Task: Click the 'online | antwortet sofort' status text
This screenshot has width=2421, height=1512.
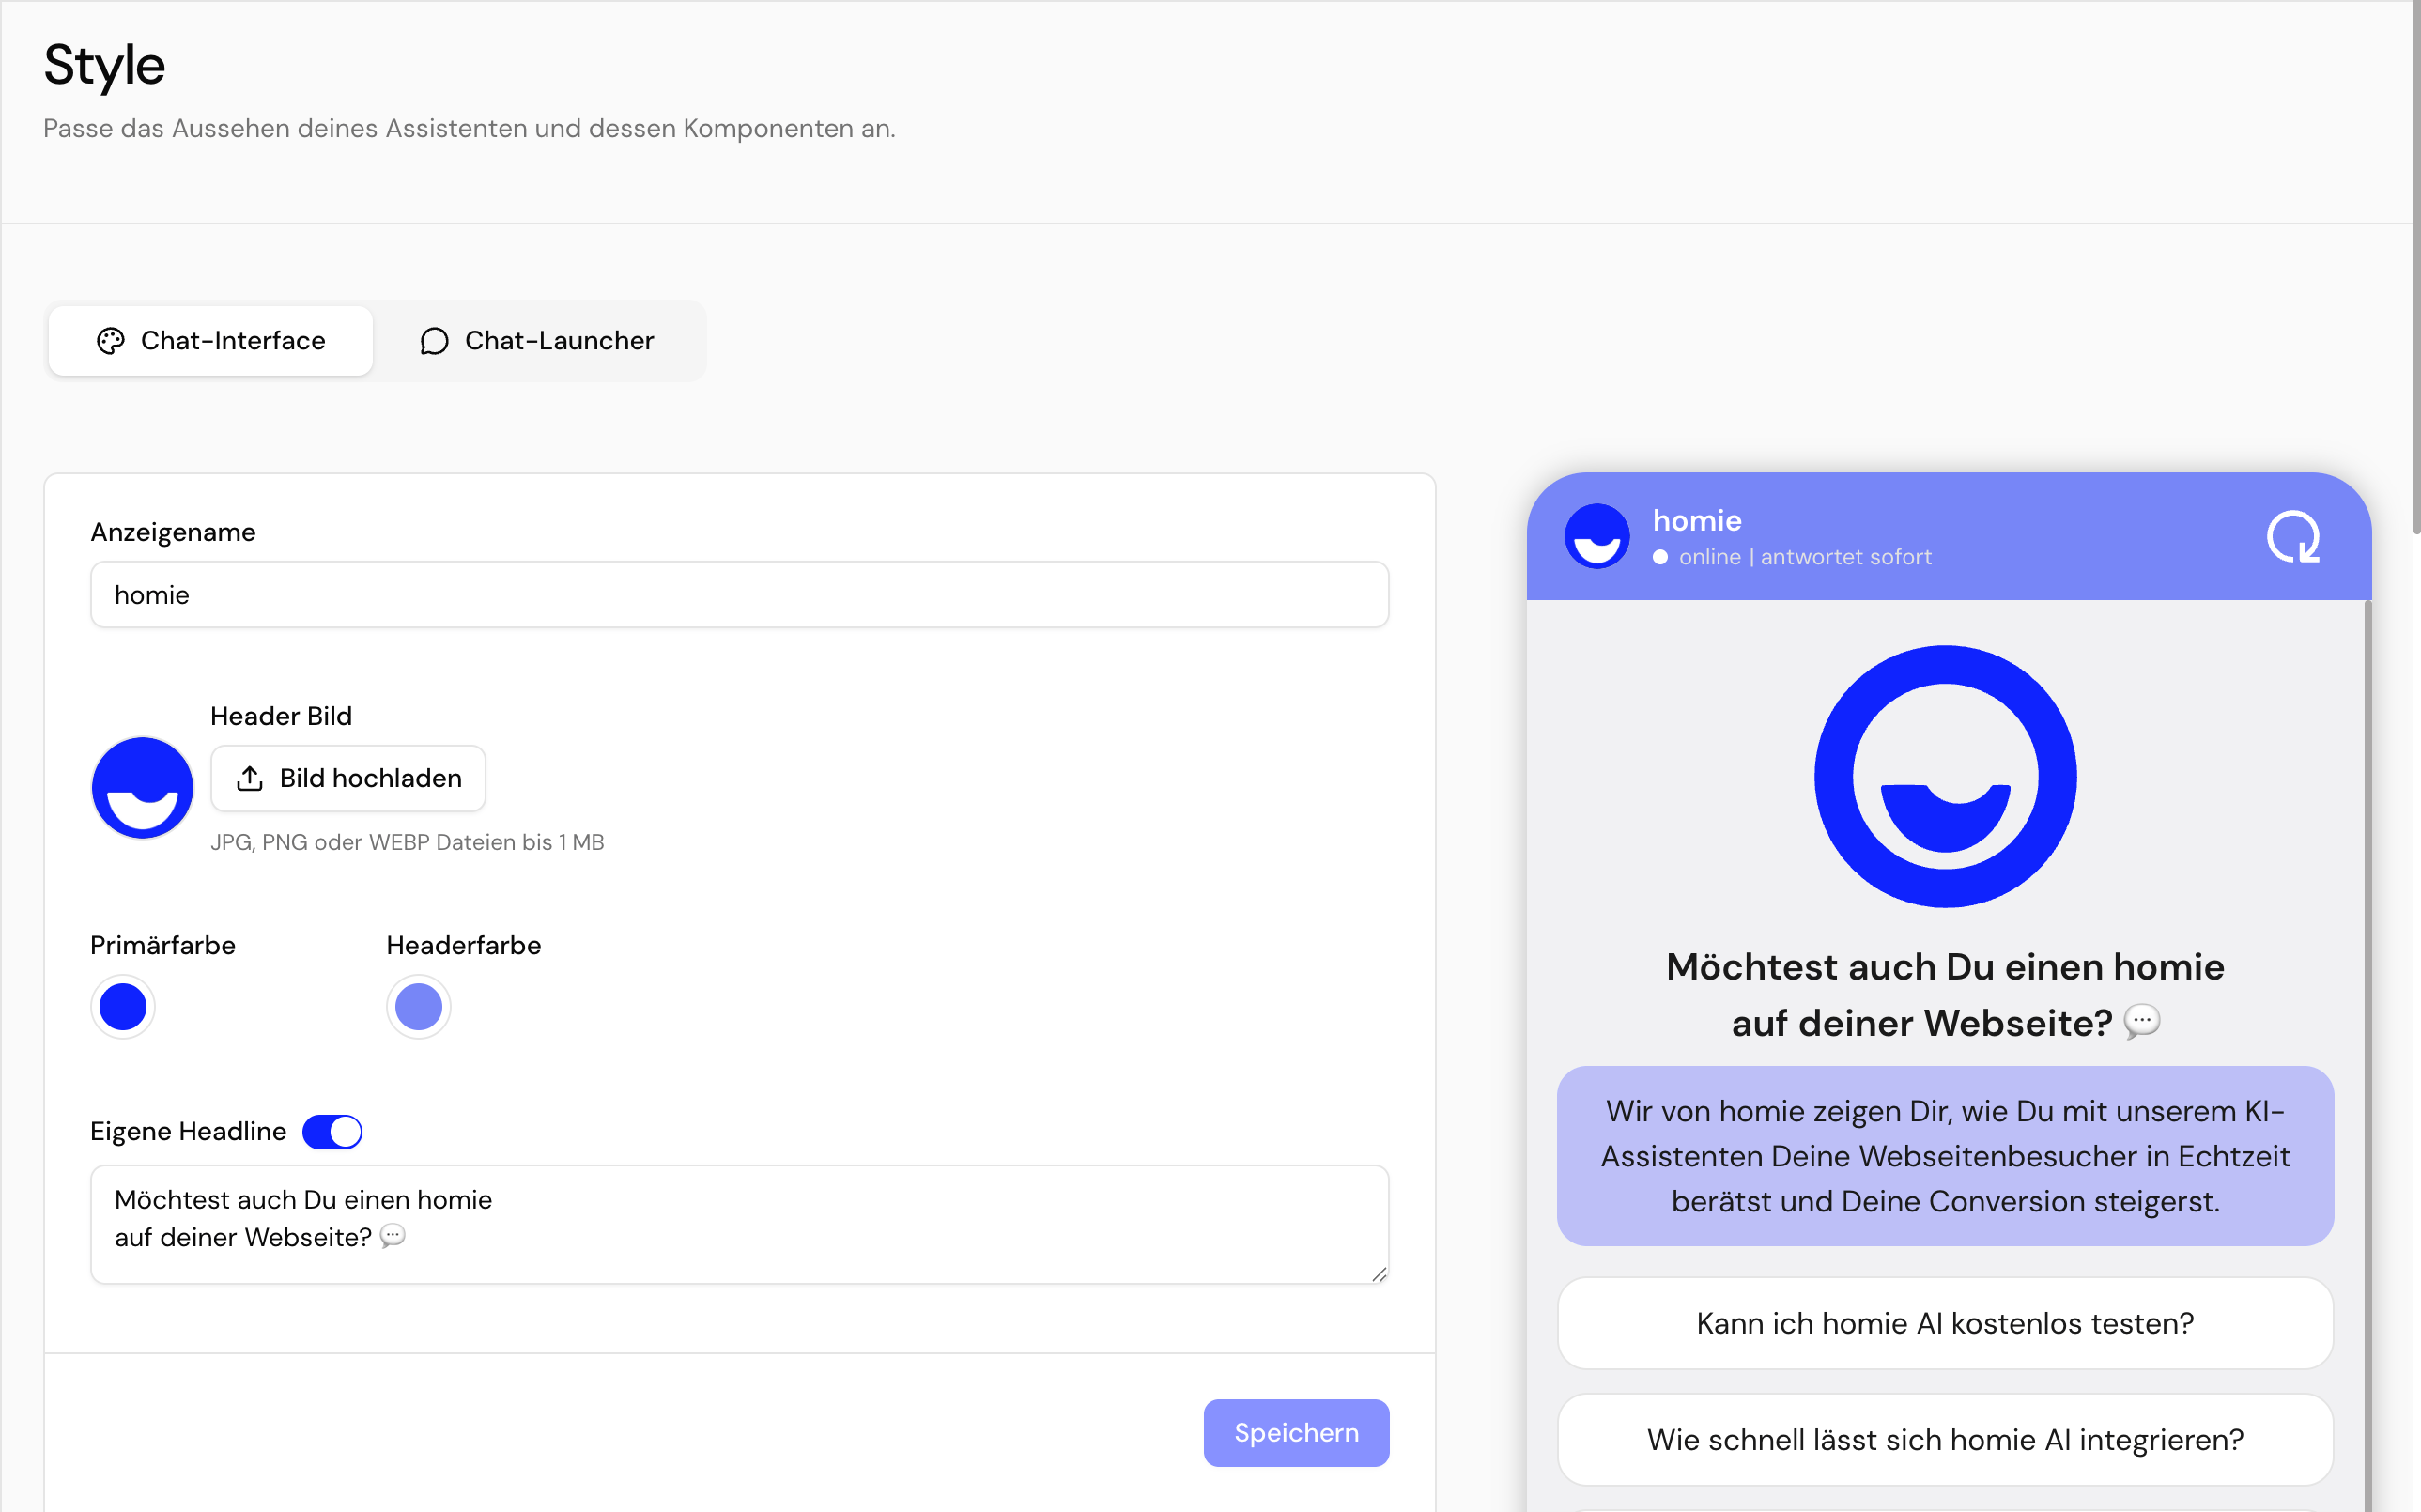Action: [1805, 557]
